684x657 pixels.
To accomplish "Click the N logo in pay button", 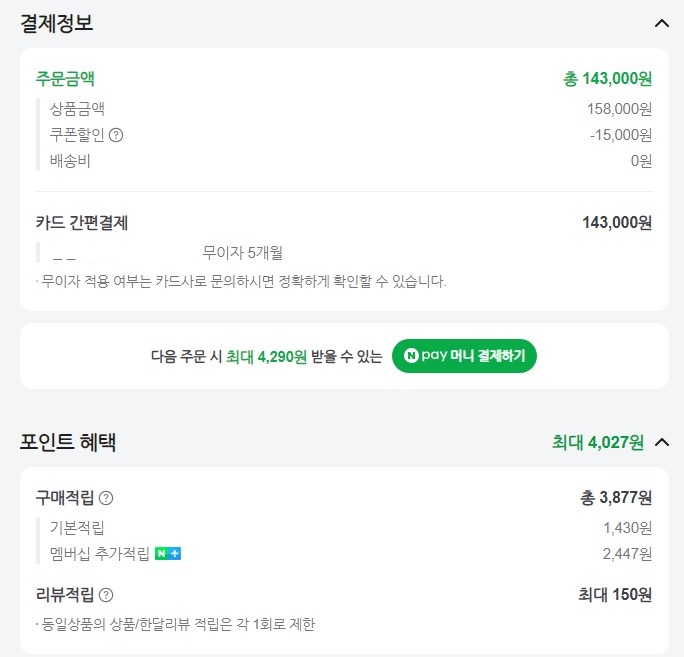I will click(411, 356).
